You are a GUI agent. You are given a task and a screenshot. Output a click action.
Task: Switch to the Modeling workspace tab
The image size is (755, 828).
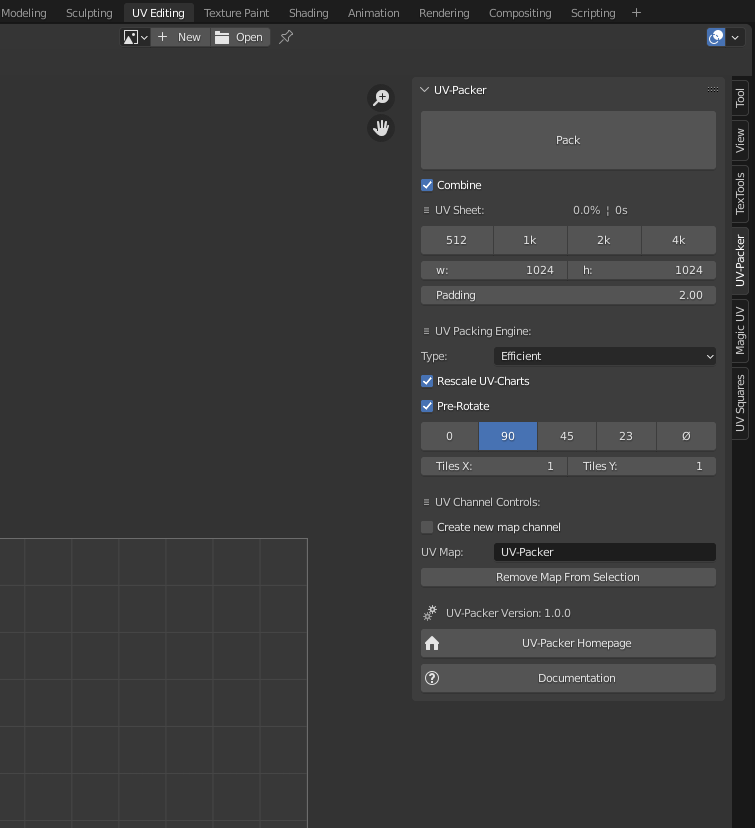coord(24,13)
